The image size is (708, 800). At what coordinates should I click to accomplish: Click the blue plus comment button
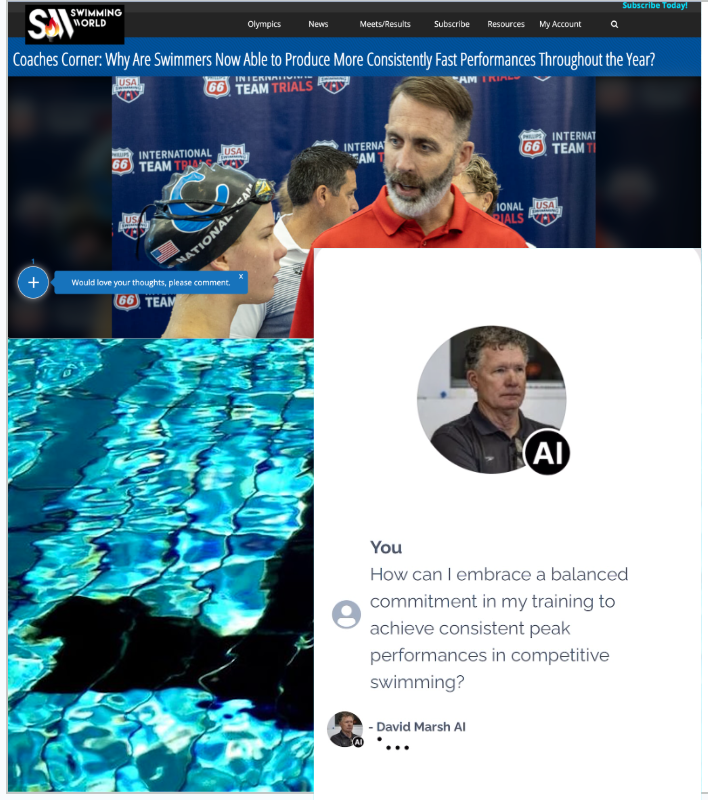click(x=33, y=282)
